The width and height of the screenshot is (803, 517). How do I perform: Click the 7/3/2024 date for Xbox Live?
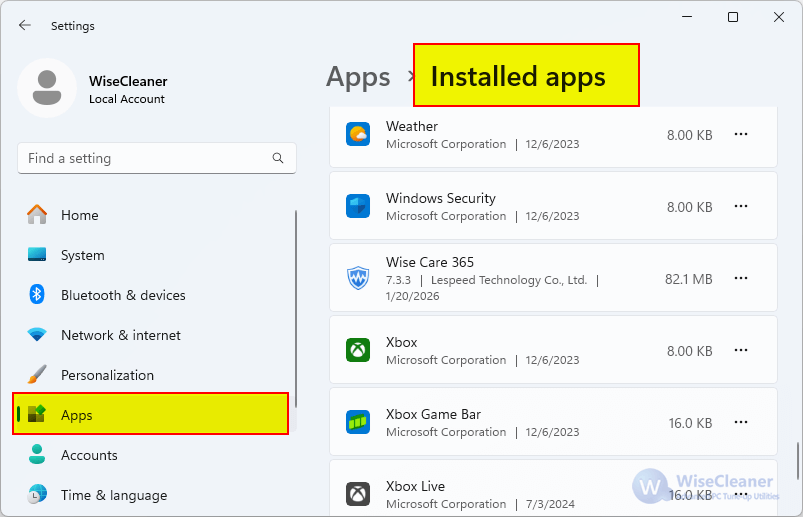point(550,504)
